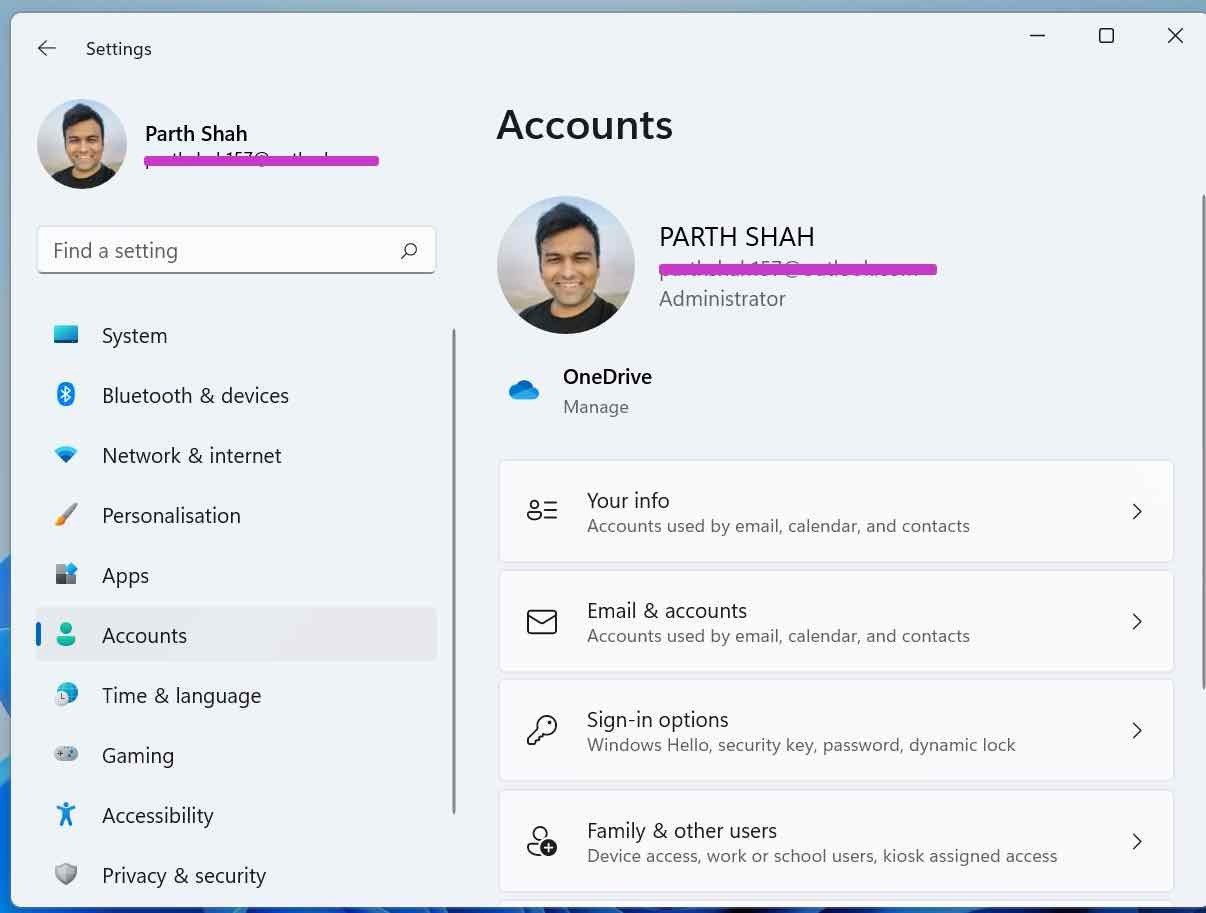Open the Your info card

point(836,511)
